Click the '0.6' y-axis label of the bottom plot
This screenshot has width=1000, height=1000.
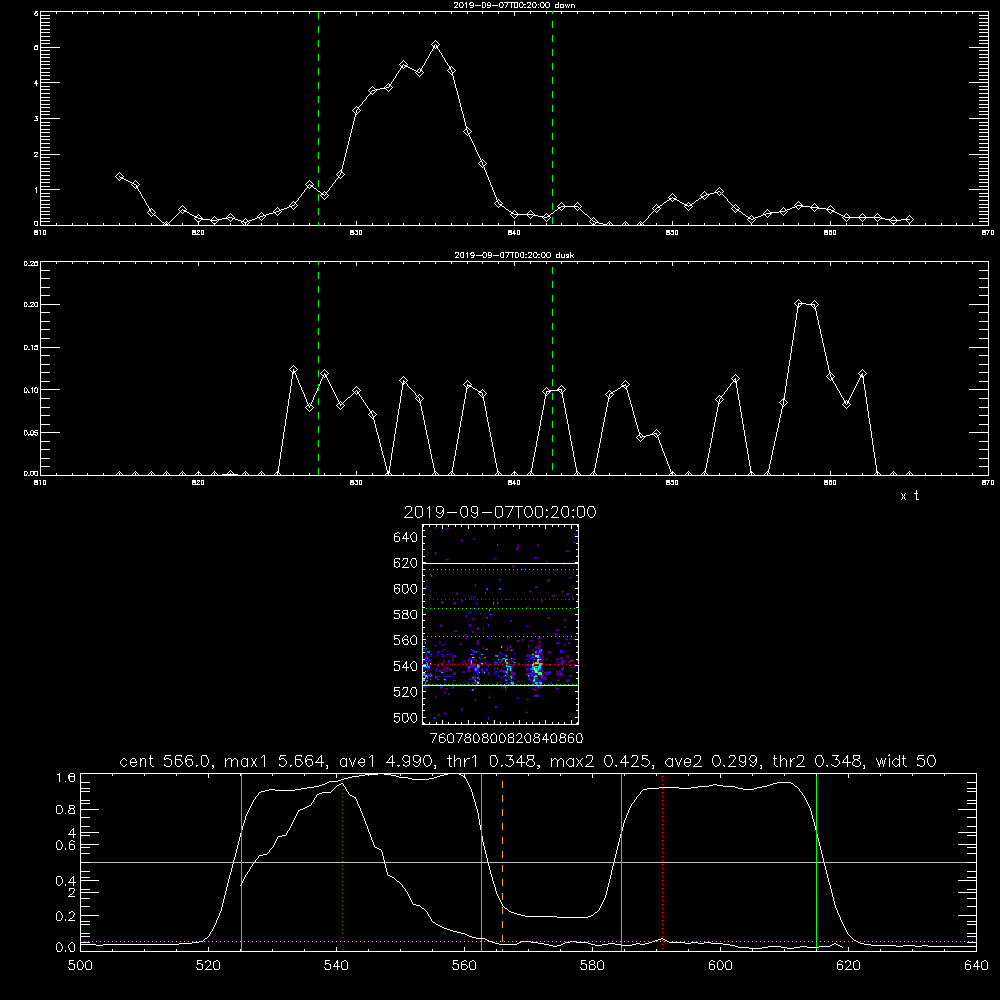pyautogui.click(x=66, y=846)
